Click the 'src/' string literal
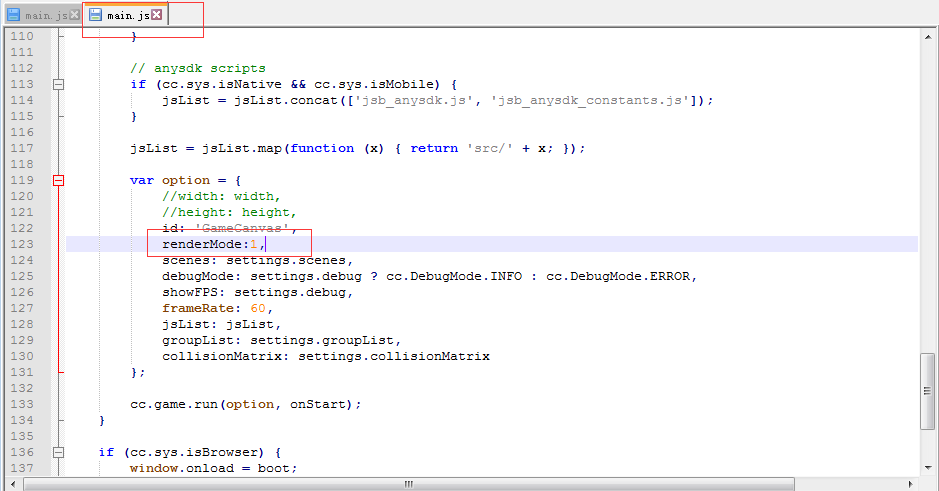939x491 pixels. [490, 148]
